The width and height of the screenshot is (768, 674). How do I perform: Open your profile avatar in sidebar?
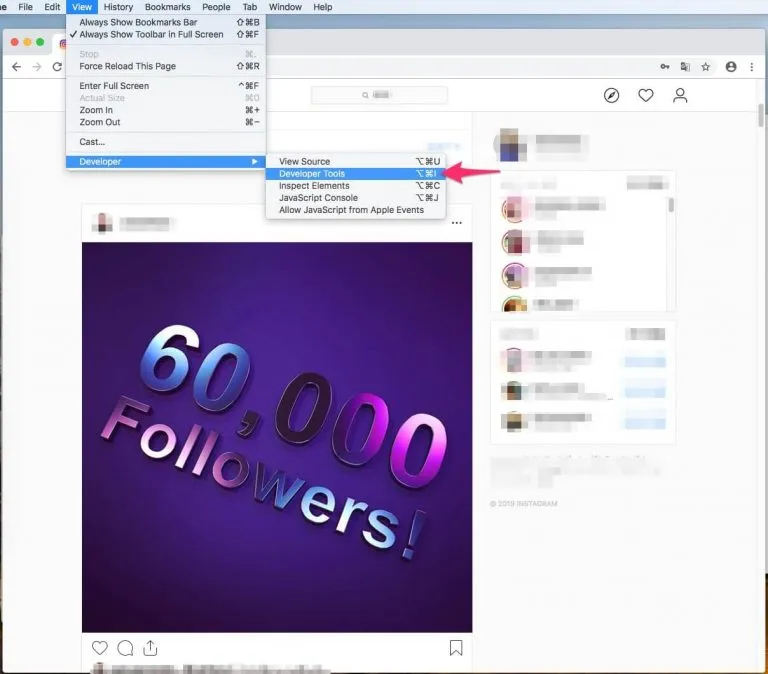509,145
